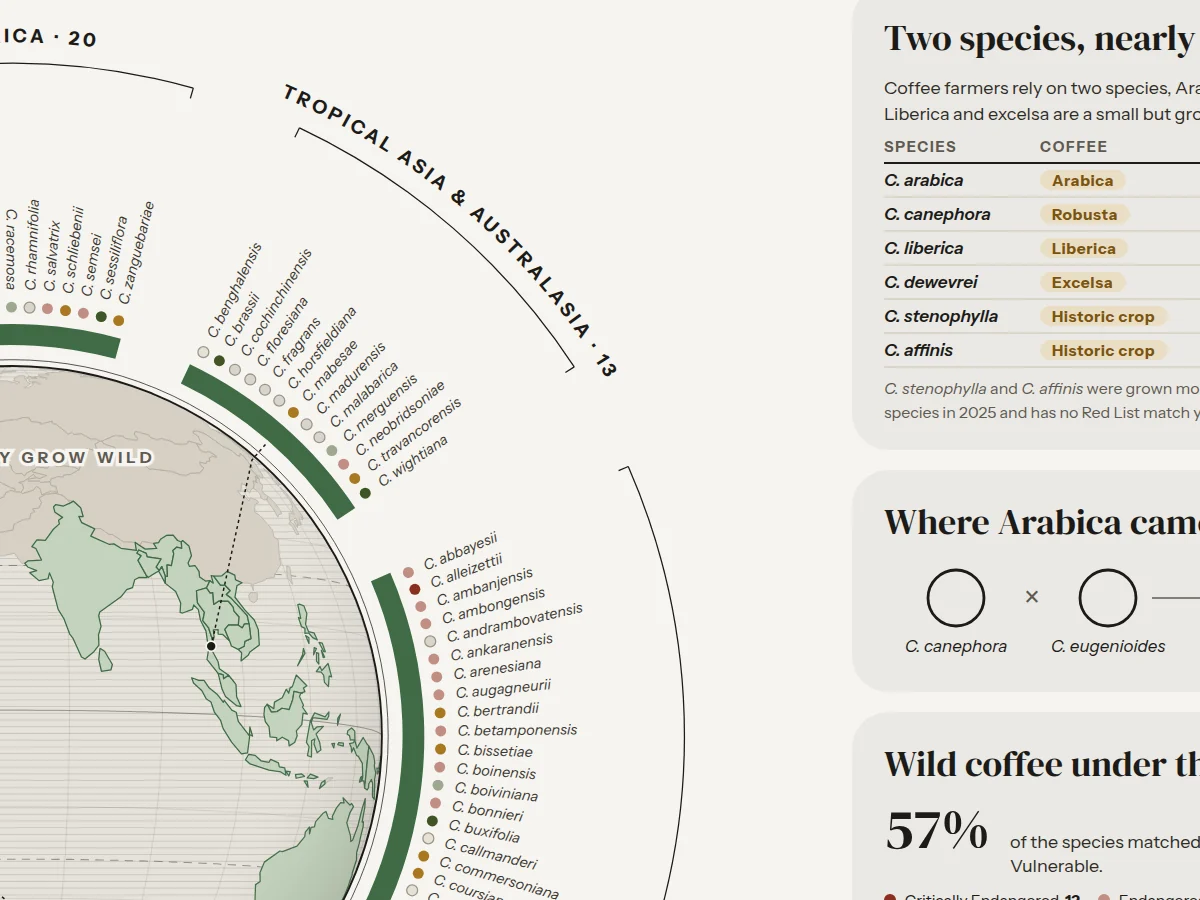Click the Robusta coffee badge
The width and height of the screenshot is (1200, 900).
pyautogui.click(x=1085, y=215)
